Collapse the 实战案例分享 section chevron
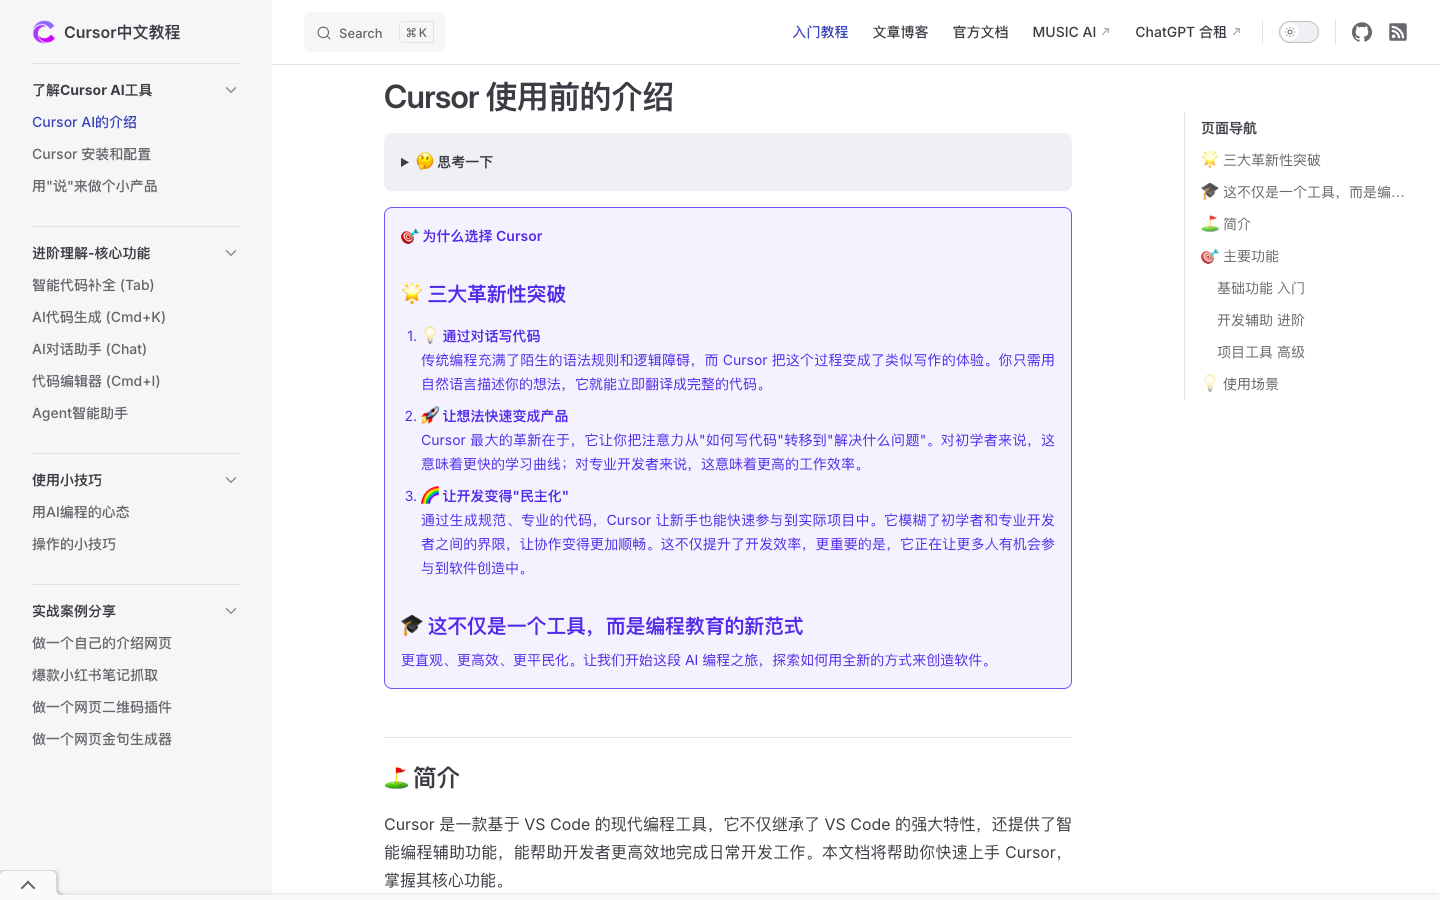1440x900 pixels. coord(231,611)
